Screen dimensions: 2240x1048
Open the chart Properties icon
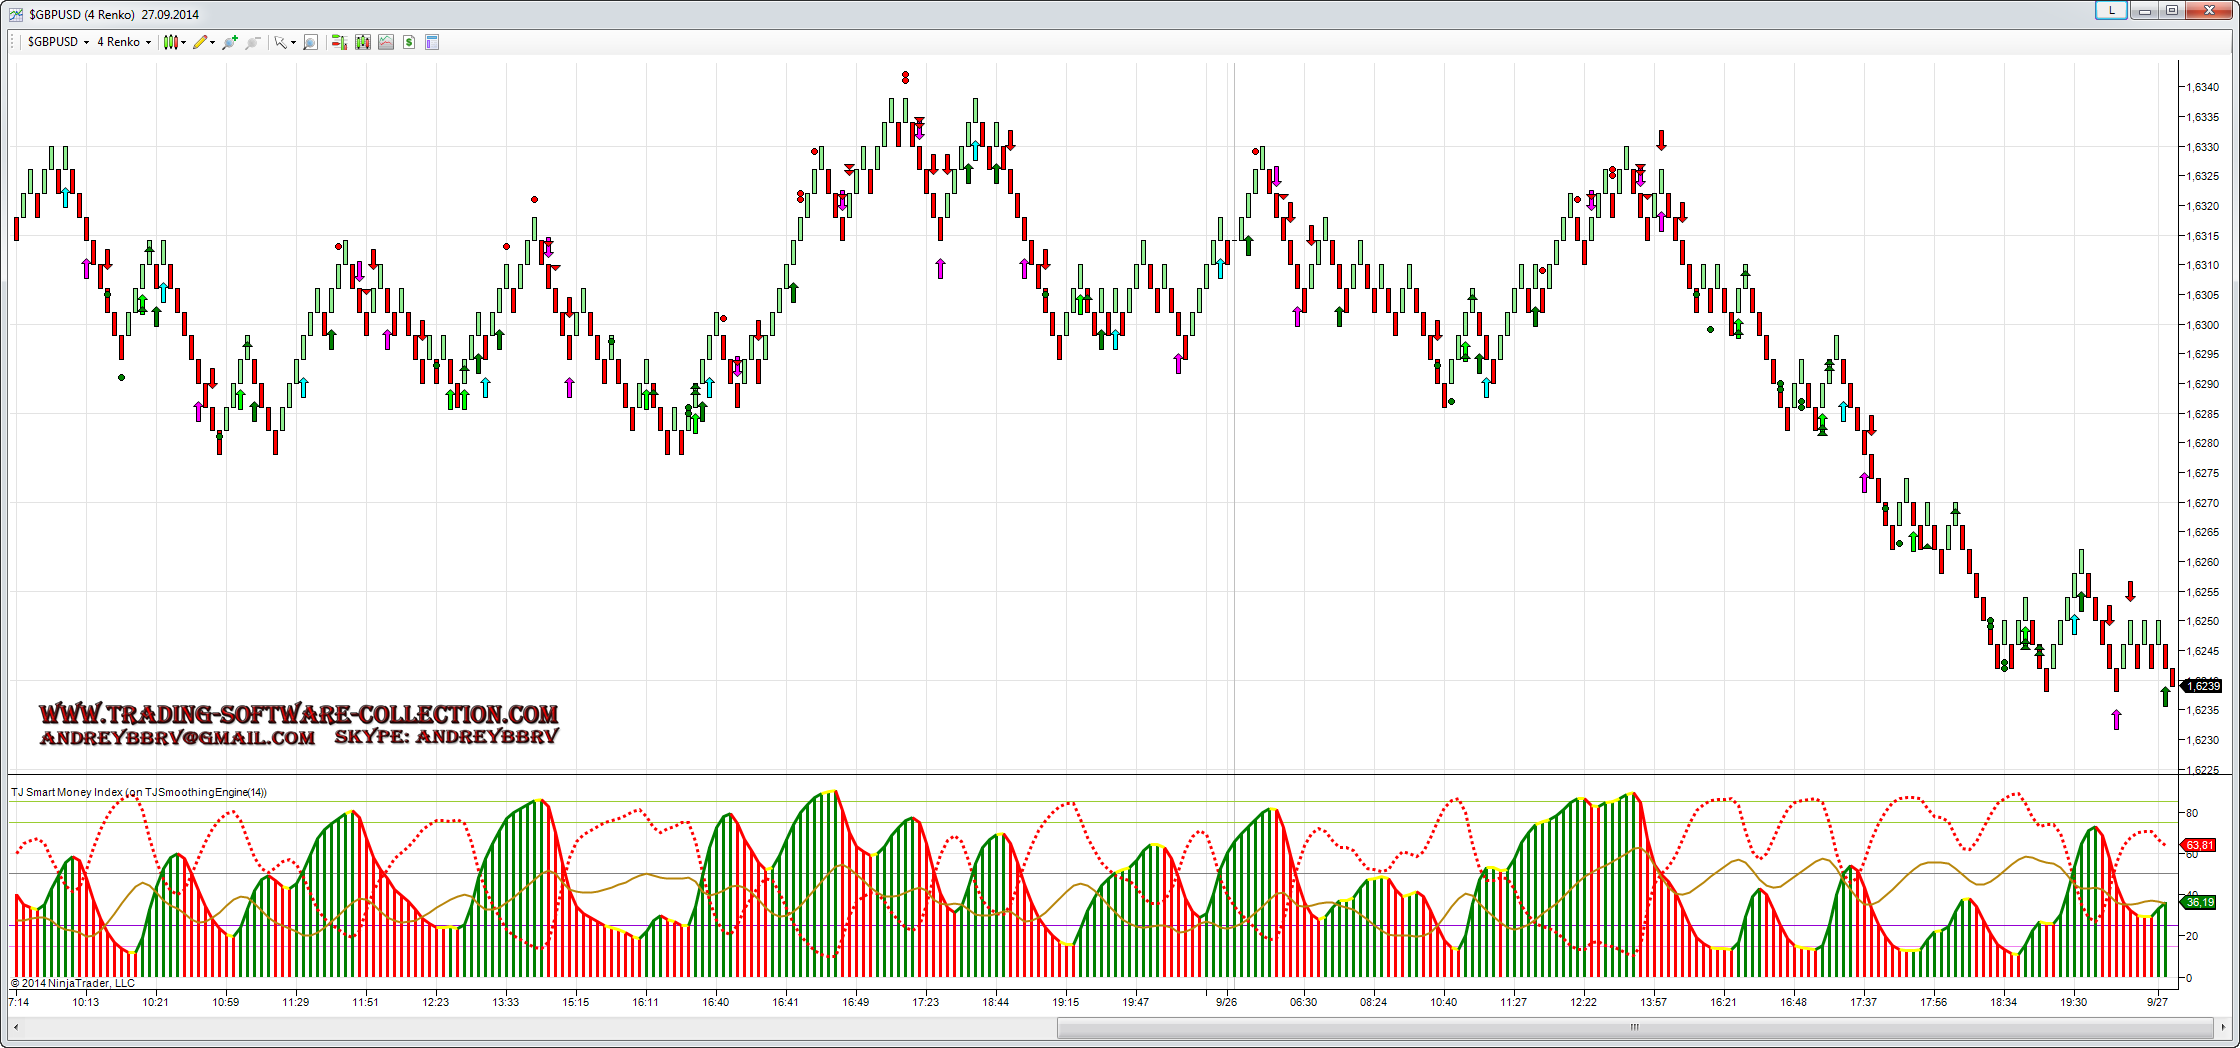[x=432, y=42]
